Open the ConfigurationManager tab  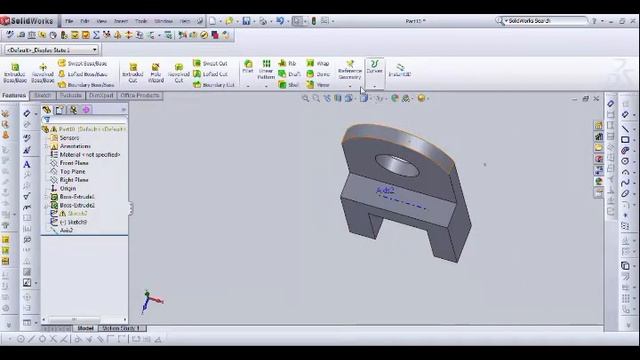73,109
